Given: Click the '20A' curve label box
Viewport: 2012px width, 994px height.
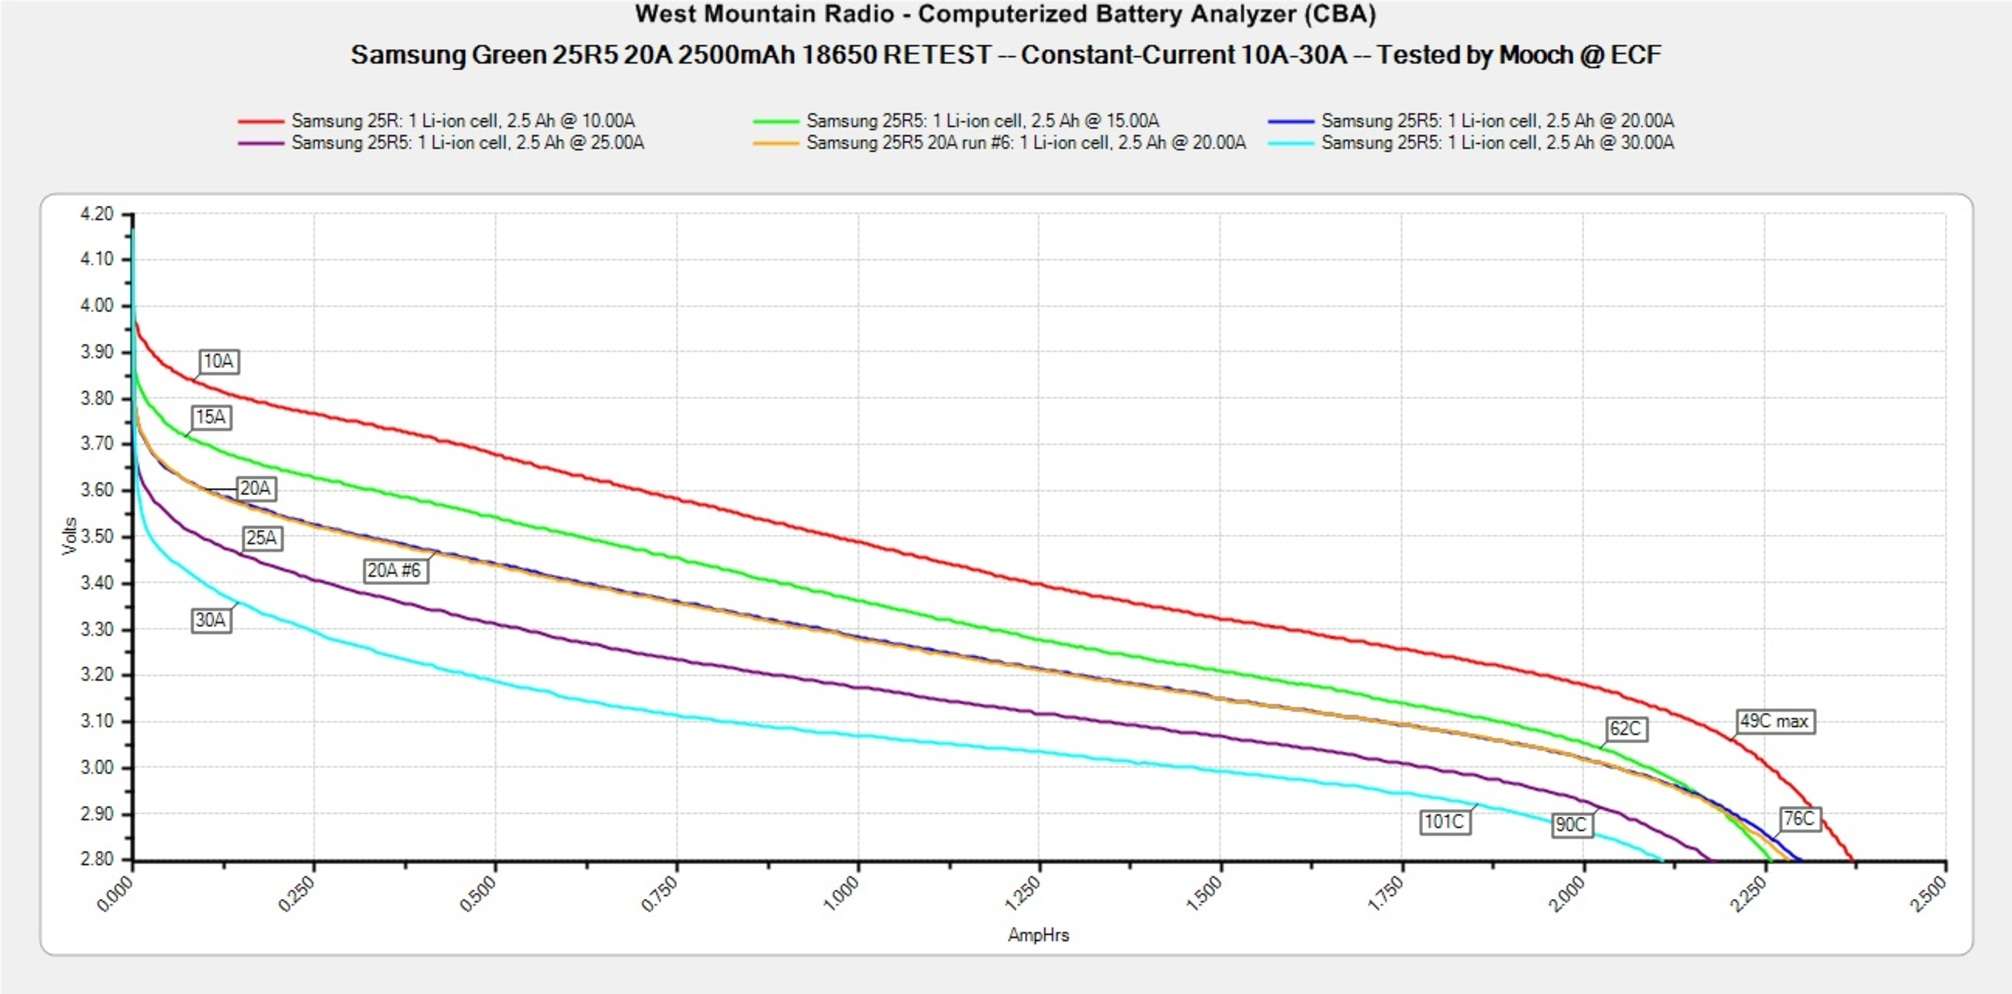Looking at the screenshot, I should (256, 488).
